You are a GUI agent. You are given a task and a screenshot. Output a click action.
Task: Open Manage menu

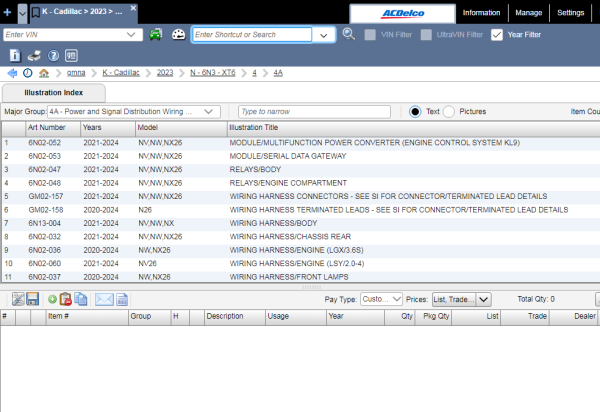click(528, 13)
